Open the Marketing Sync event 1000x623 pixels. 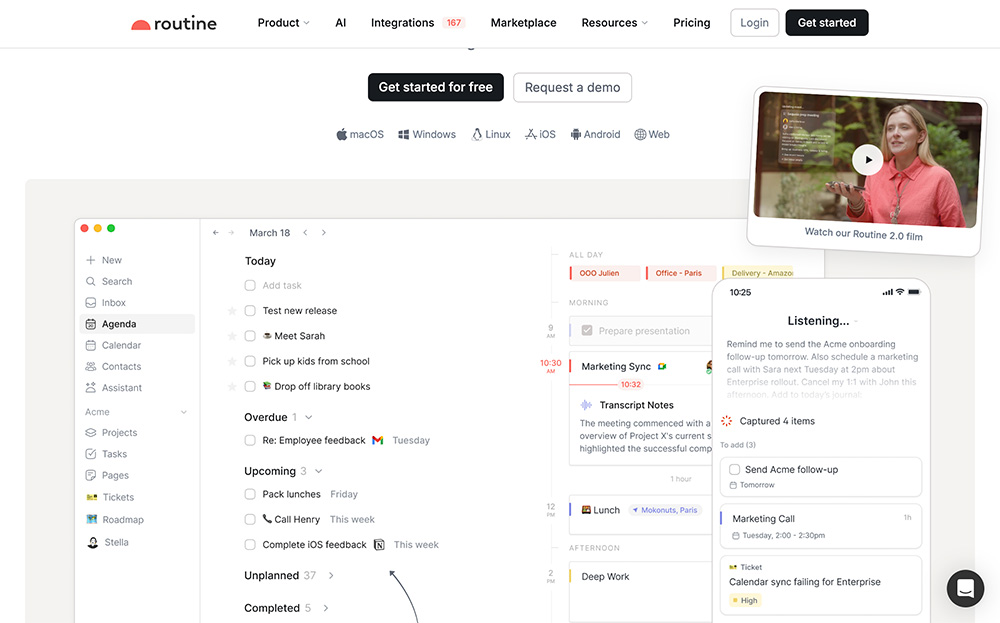pyautogui.click(x=640, y=367)
